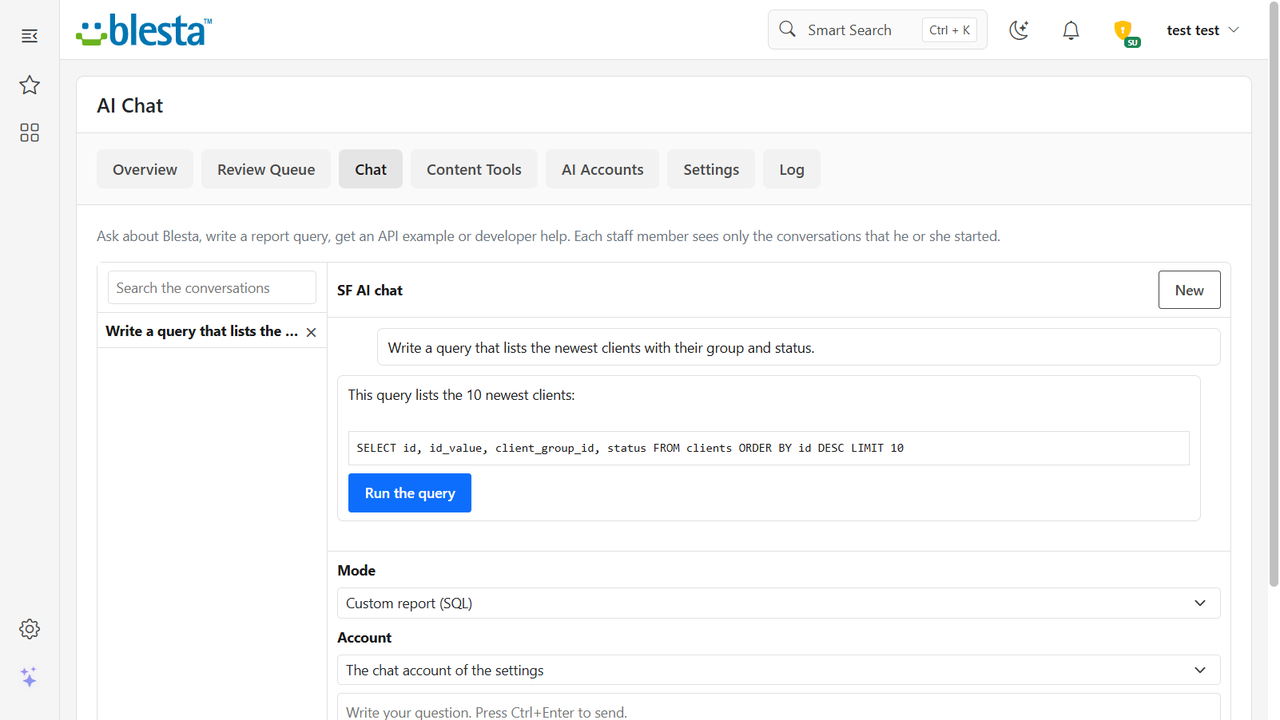Open the Mode dropdown
The height and width of the screenshot is (720, 1280).
point(779,603)
